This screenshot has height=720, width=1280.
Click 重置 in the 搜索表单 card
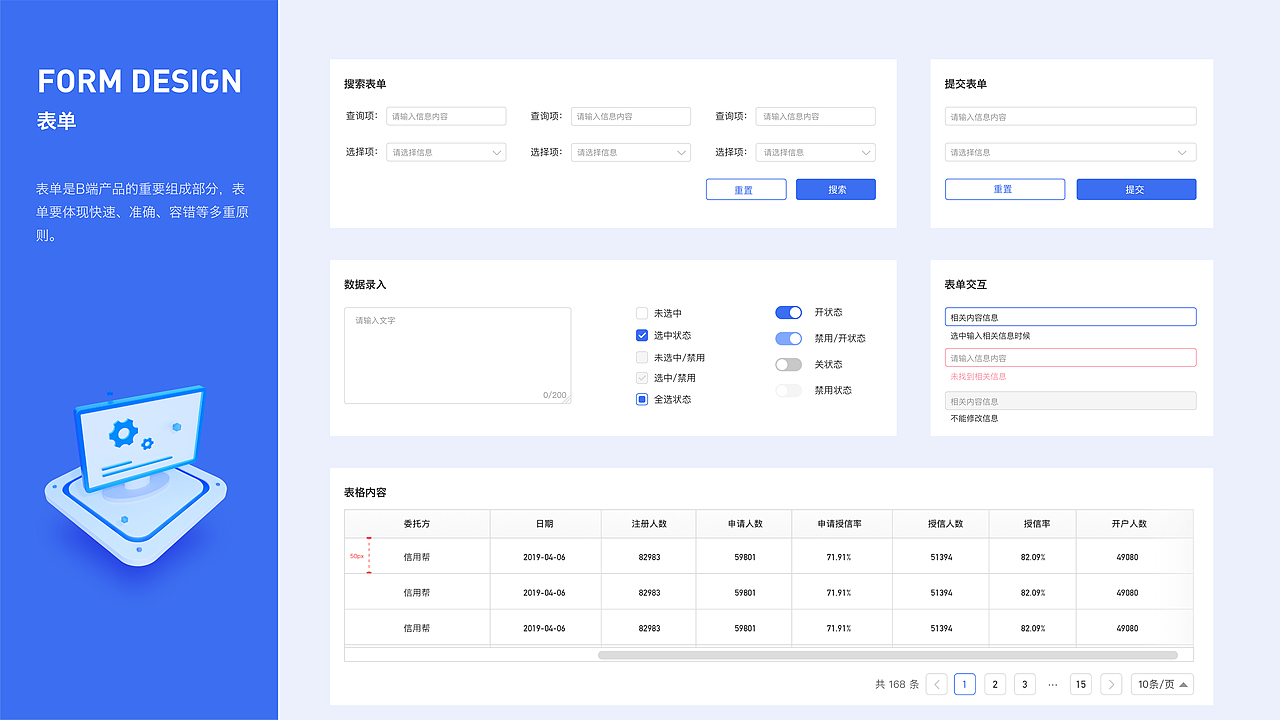tap(746, 189)
